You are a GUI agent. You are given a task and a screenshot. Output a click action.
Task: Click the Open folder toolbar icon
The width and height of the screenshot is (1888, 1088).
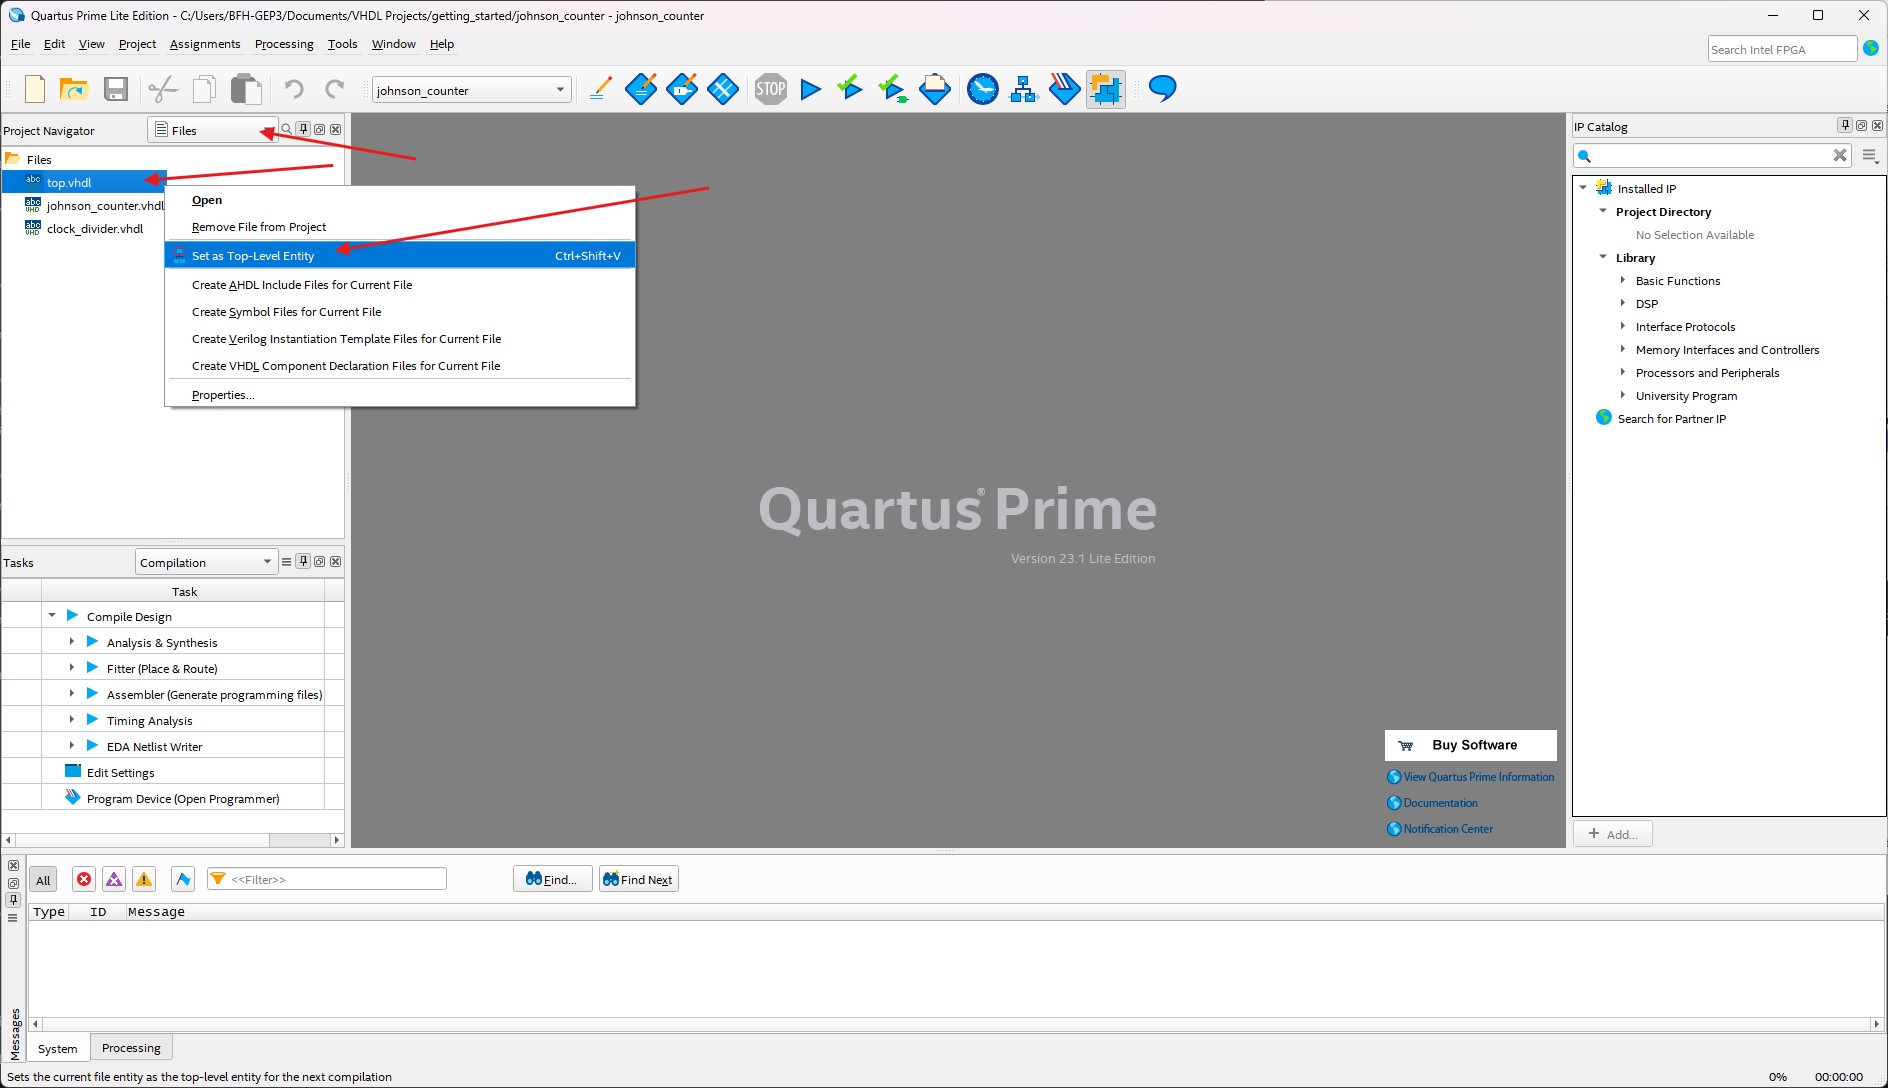point(74,90)
